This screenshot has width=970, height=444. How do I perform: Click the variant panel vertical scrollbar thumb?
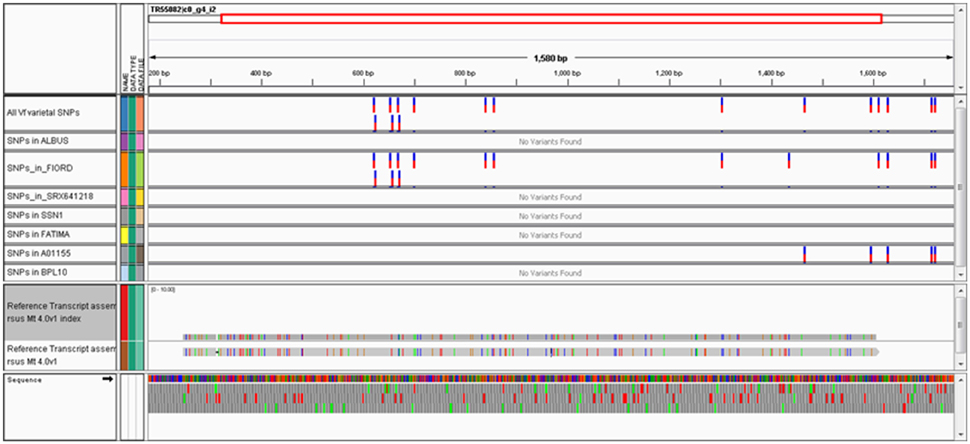[x=959, y=187]
